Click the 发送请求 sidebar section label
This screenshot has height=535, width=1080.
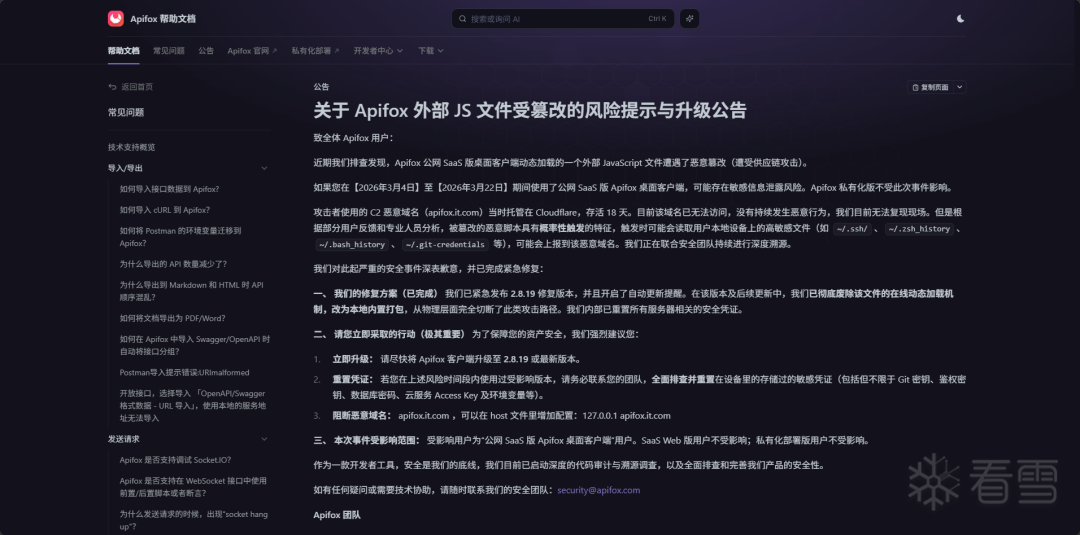point(124,439)
